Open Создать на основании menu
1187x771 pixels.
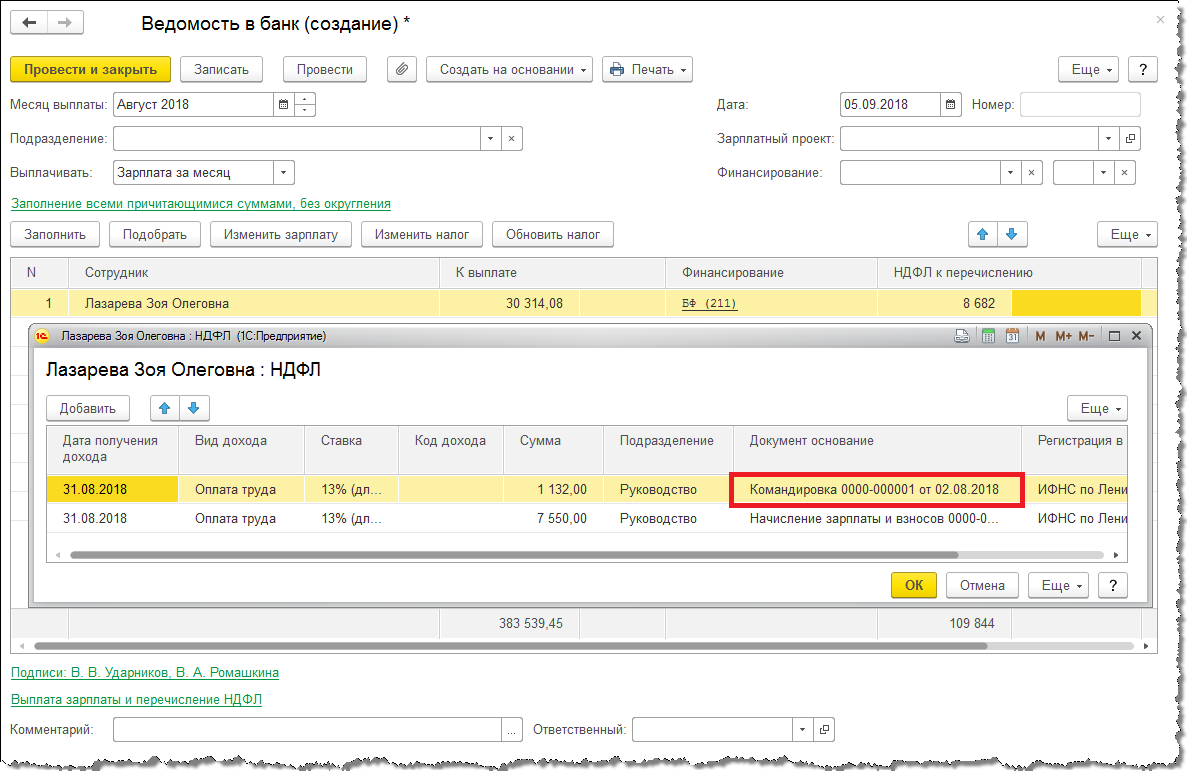click(x=509, y=69)
